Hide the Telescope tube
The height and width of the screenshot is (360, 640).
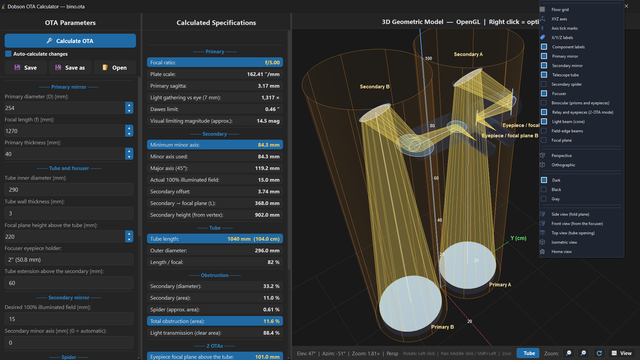pos(544,75)
